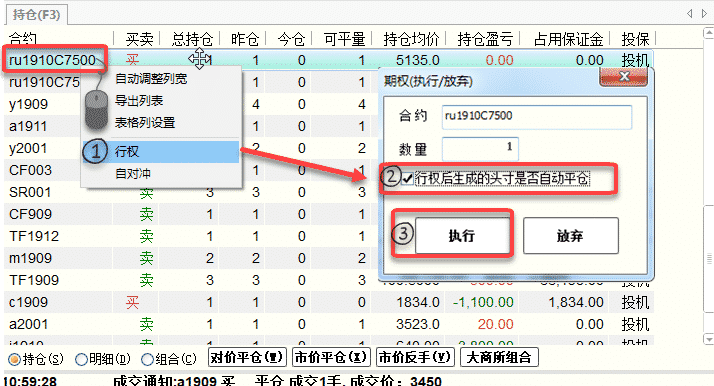
Task: Select 导出列表 menu entry
Action: 160,101
